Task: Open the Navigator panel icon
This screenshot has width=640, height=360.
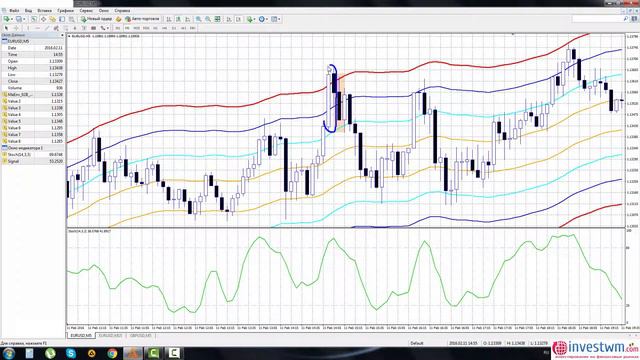Action: click(53, 19)
